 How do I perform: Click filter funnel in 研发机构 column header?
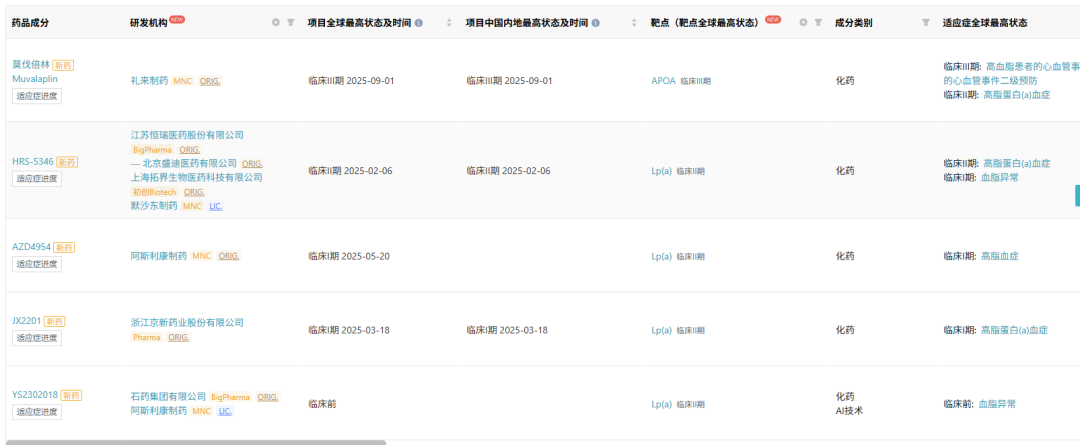coord(291,23)
